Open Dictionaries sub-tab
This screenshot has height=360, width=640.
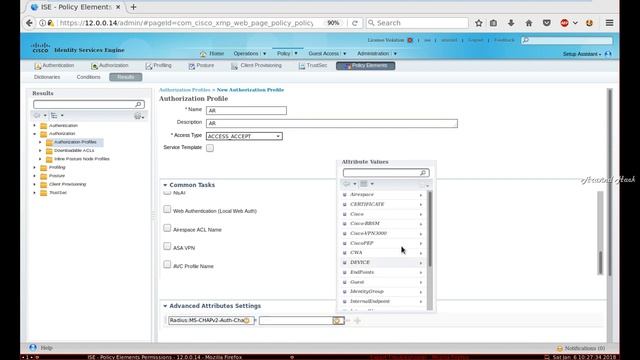click(47, 77)
